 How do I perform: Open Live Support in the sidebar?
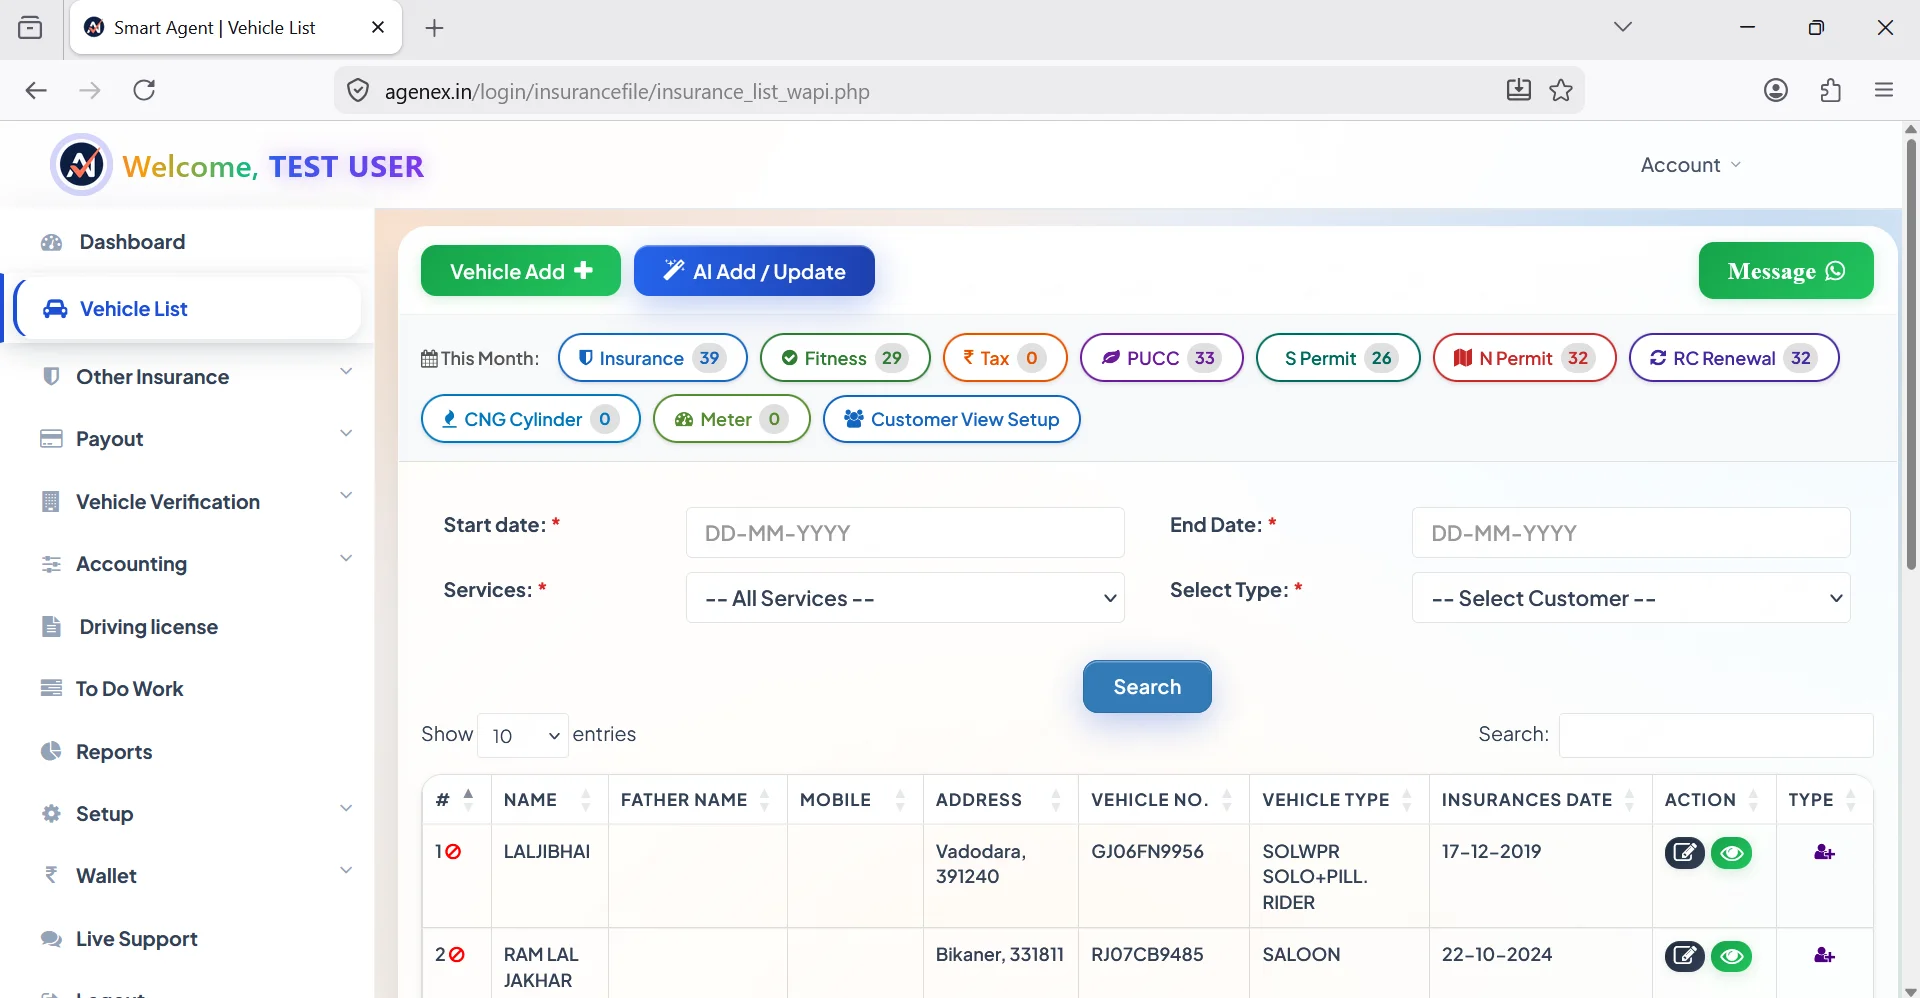click(136, 939)
